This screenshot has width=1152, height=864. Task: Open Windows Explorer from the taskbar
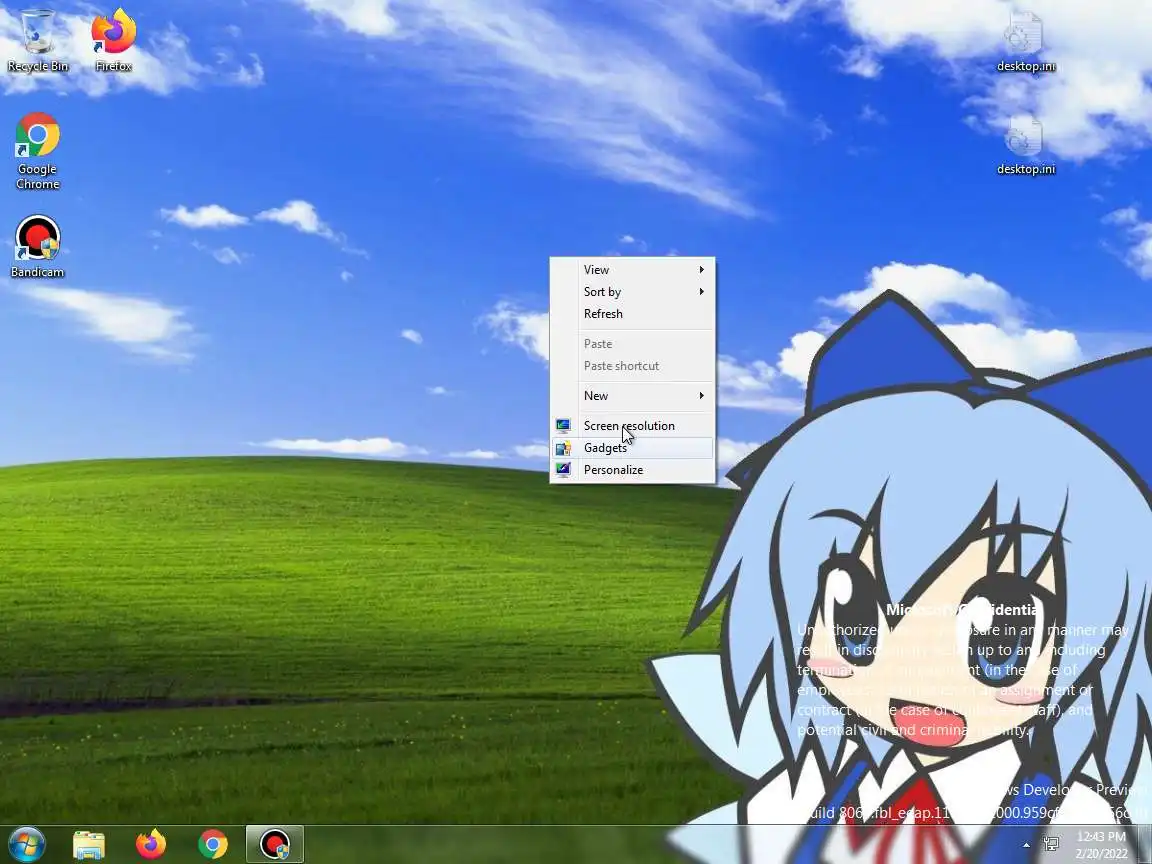point(89,844)
